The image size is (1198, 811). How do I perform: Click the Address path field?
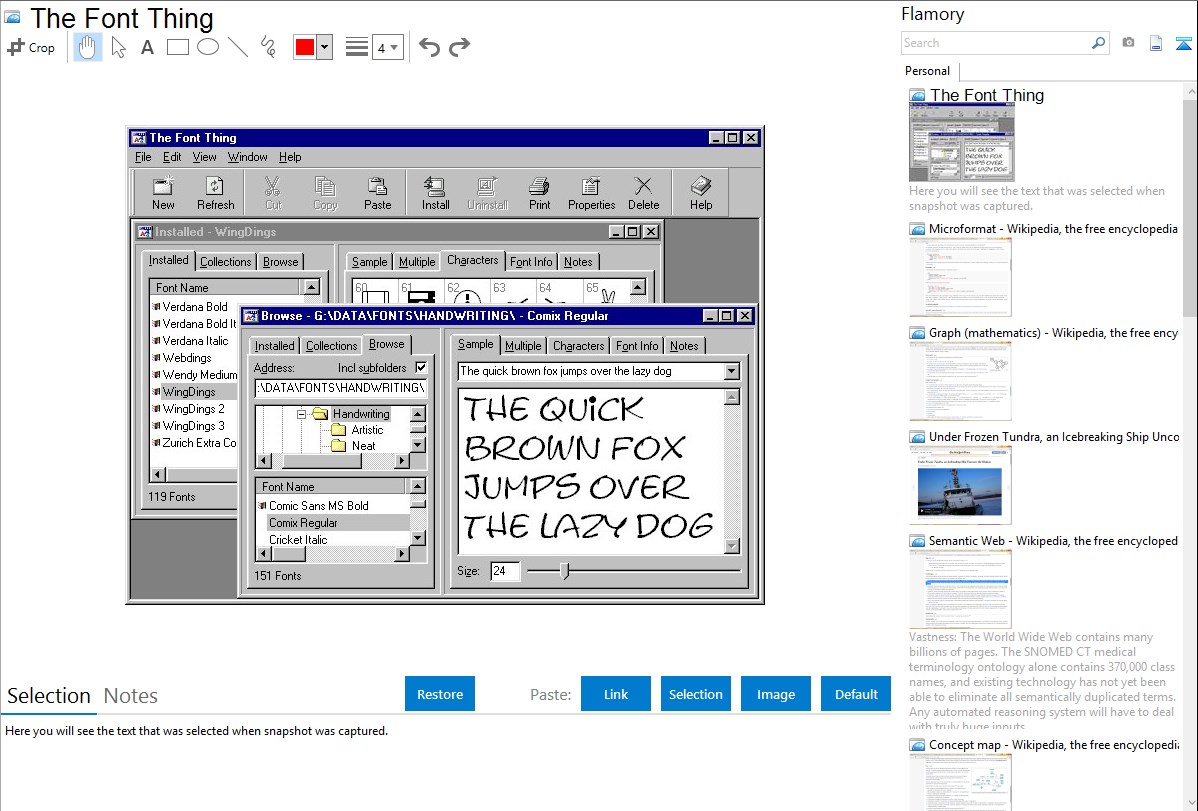(x=341, y=388)
